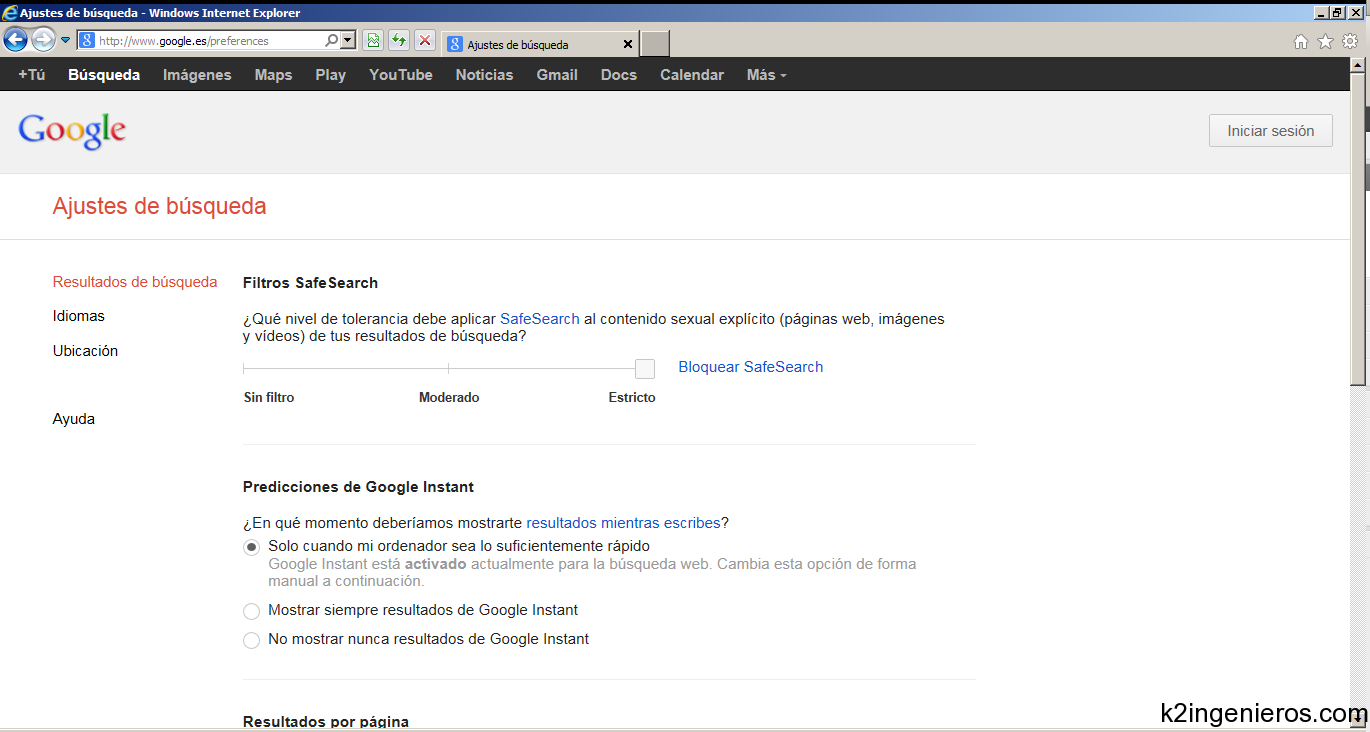Select Búsqueda in the Google top bar
The image size is (1370, 732).
tap(104, 75)
